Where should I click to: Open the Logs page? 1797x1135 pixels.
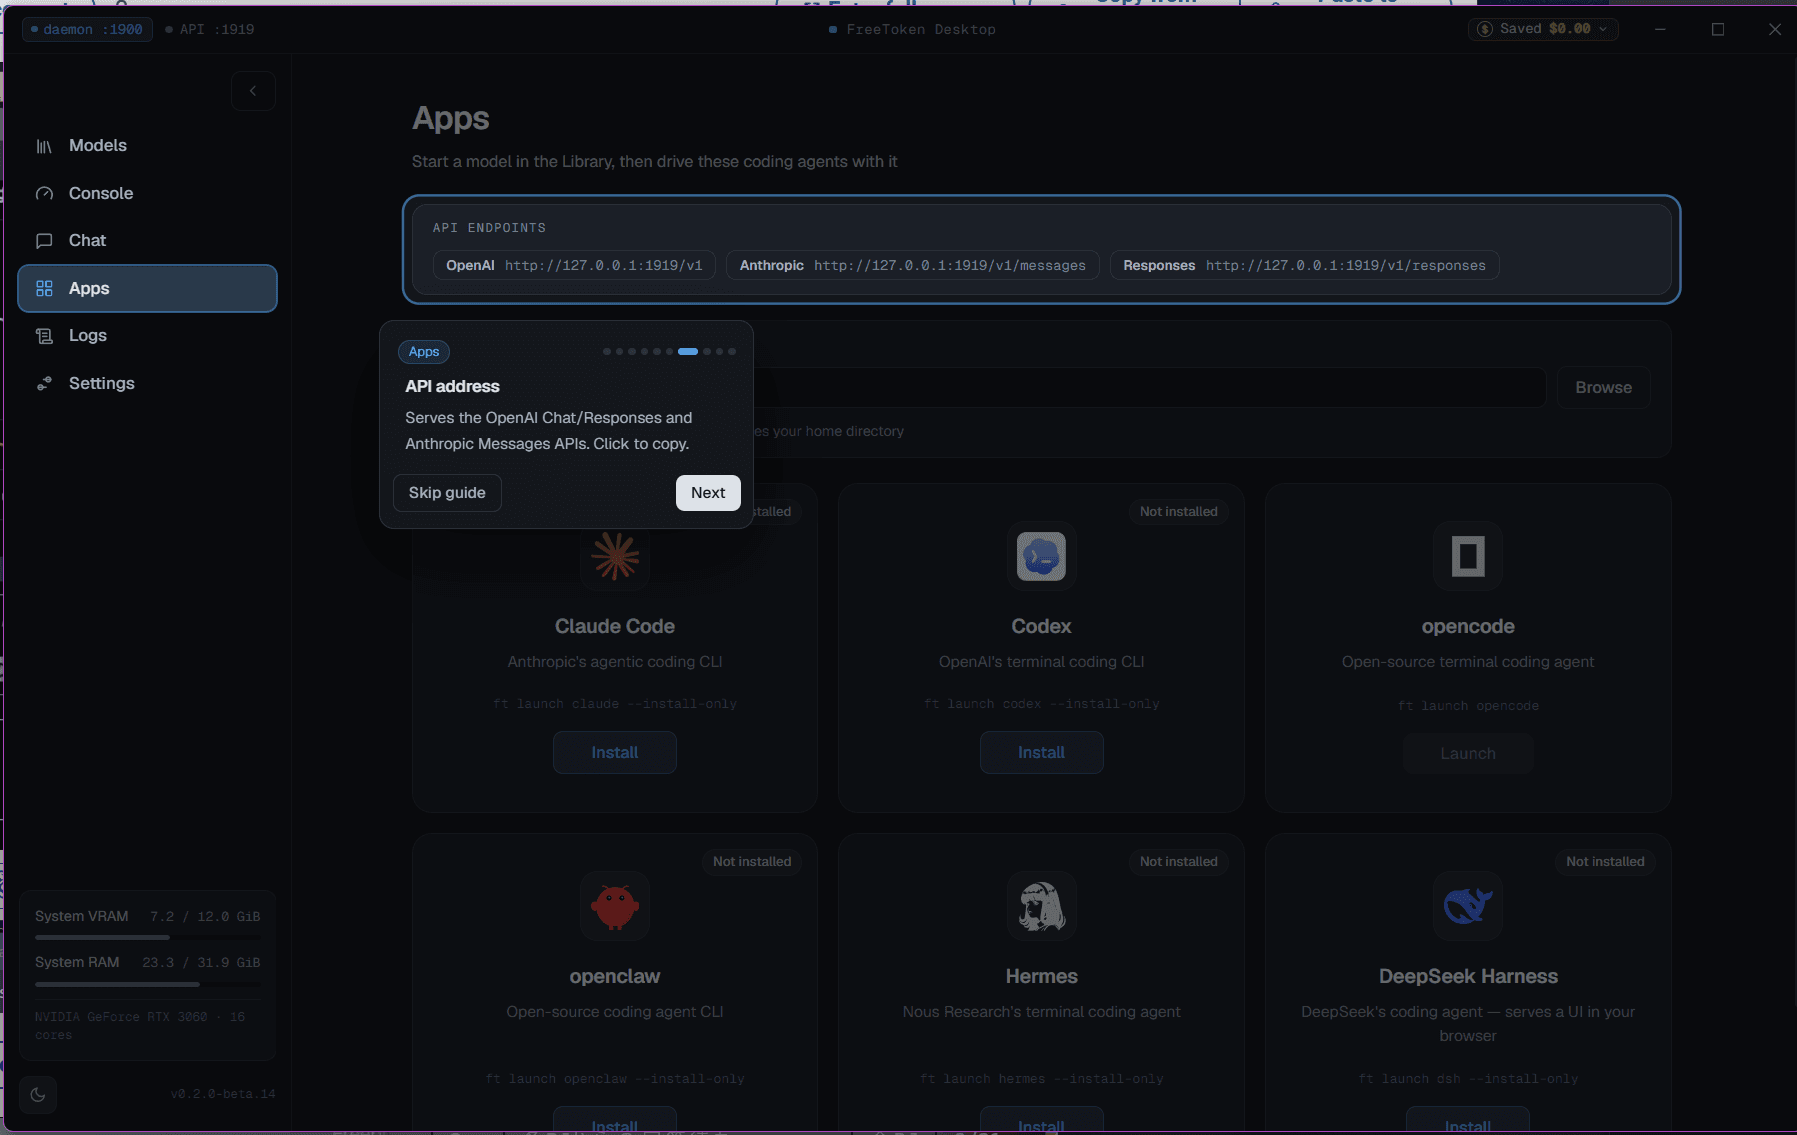click(147, 336)
